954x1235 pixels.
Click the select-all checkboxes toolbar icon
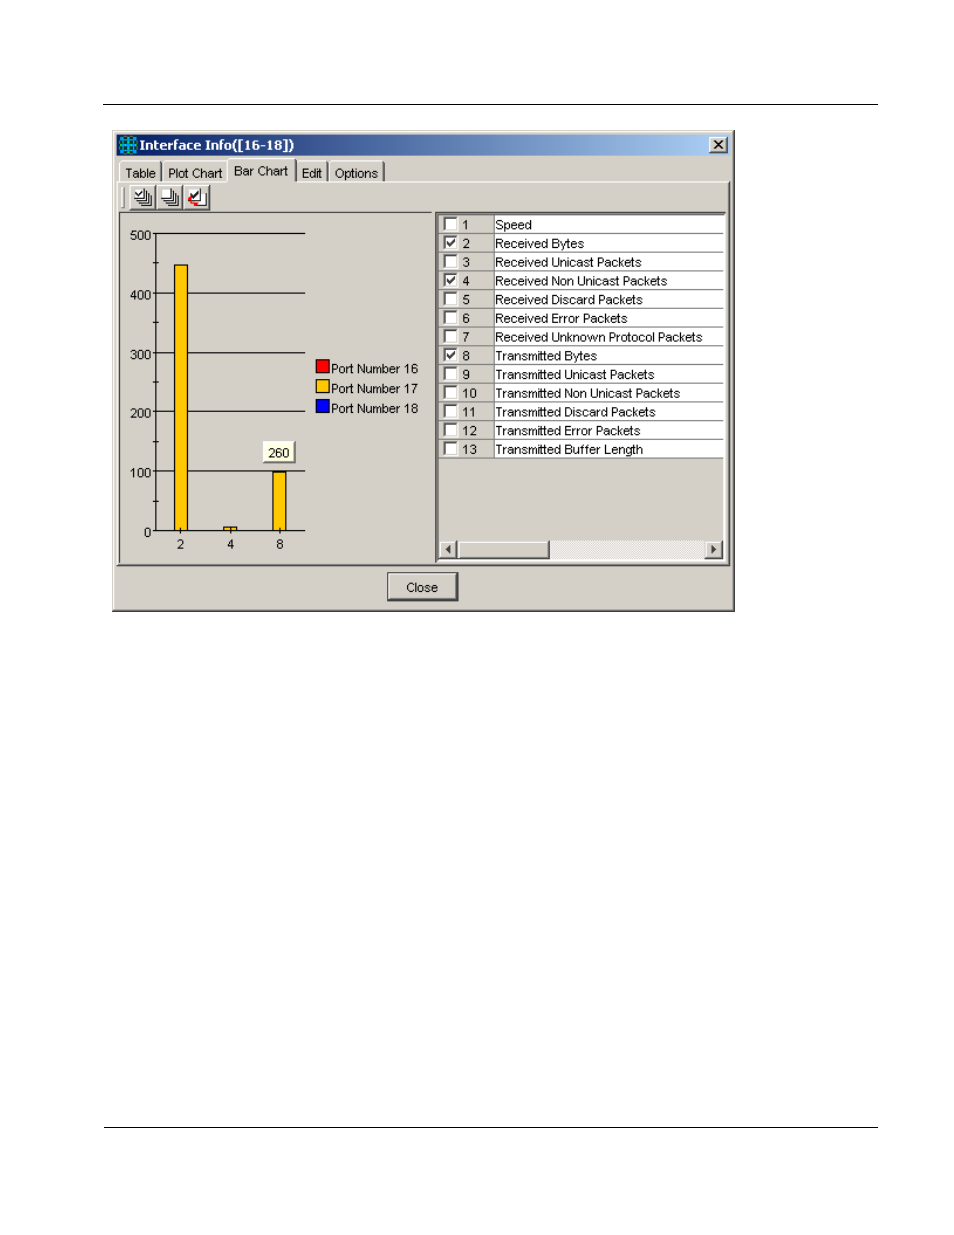click(x=143, y=198)
